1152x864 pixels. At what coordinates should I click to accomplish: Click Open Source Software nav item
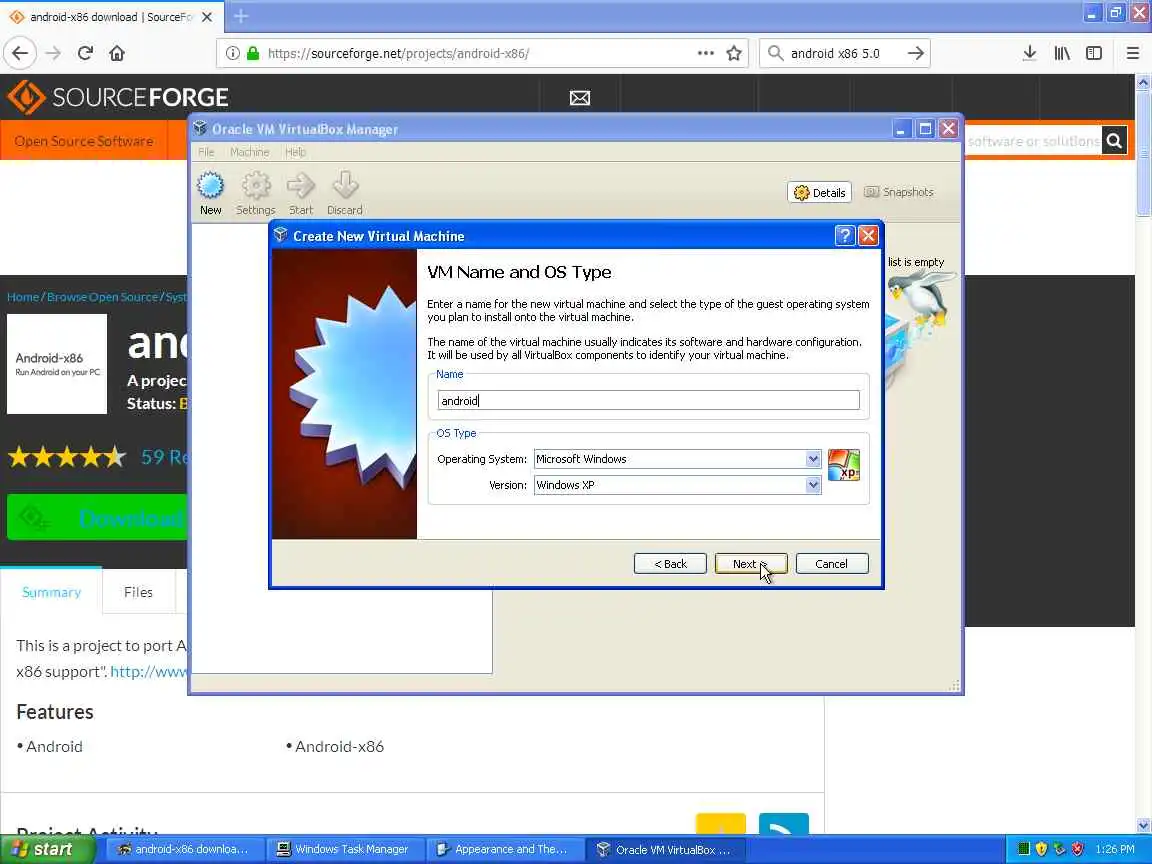(x=84, y=141)
